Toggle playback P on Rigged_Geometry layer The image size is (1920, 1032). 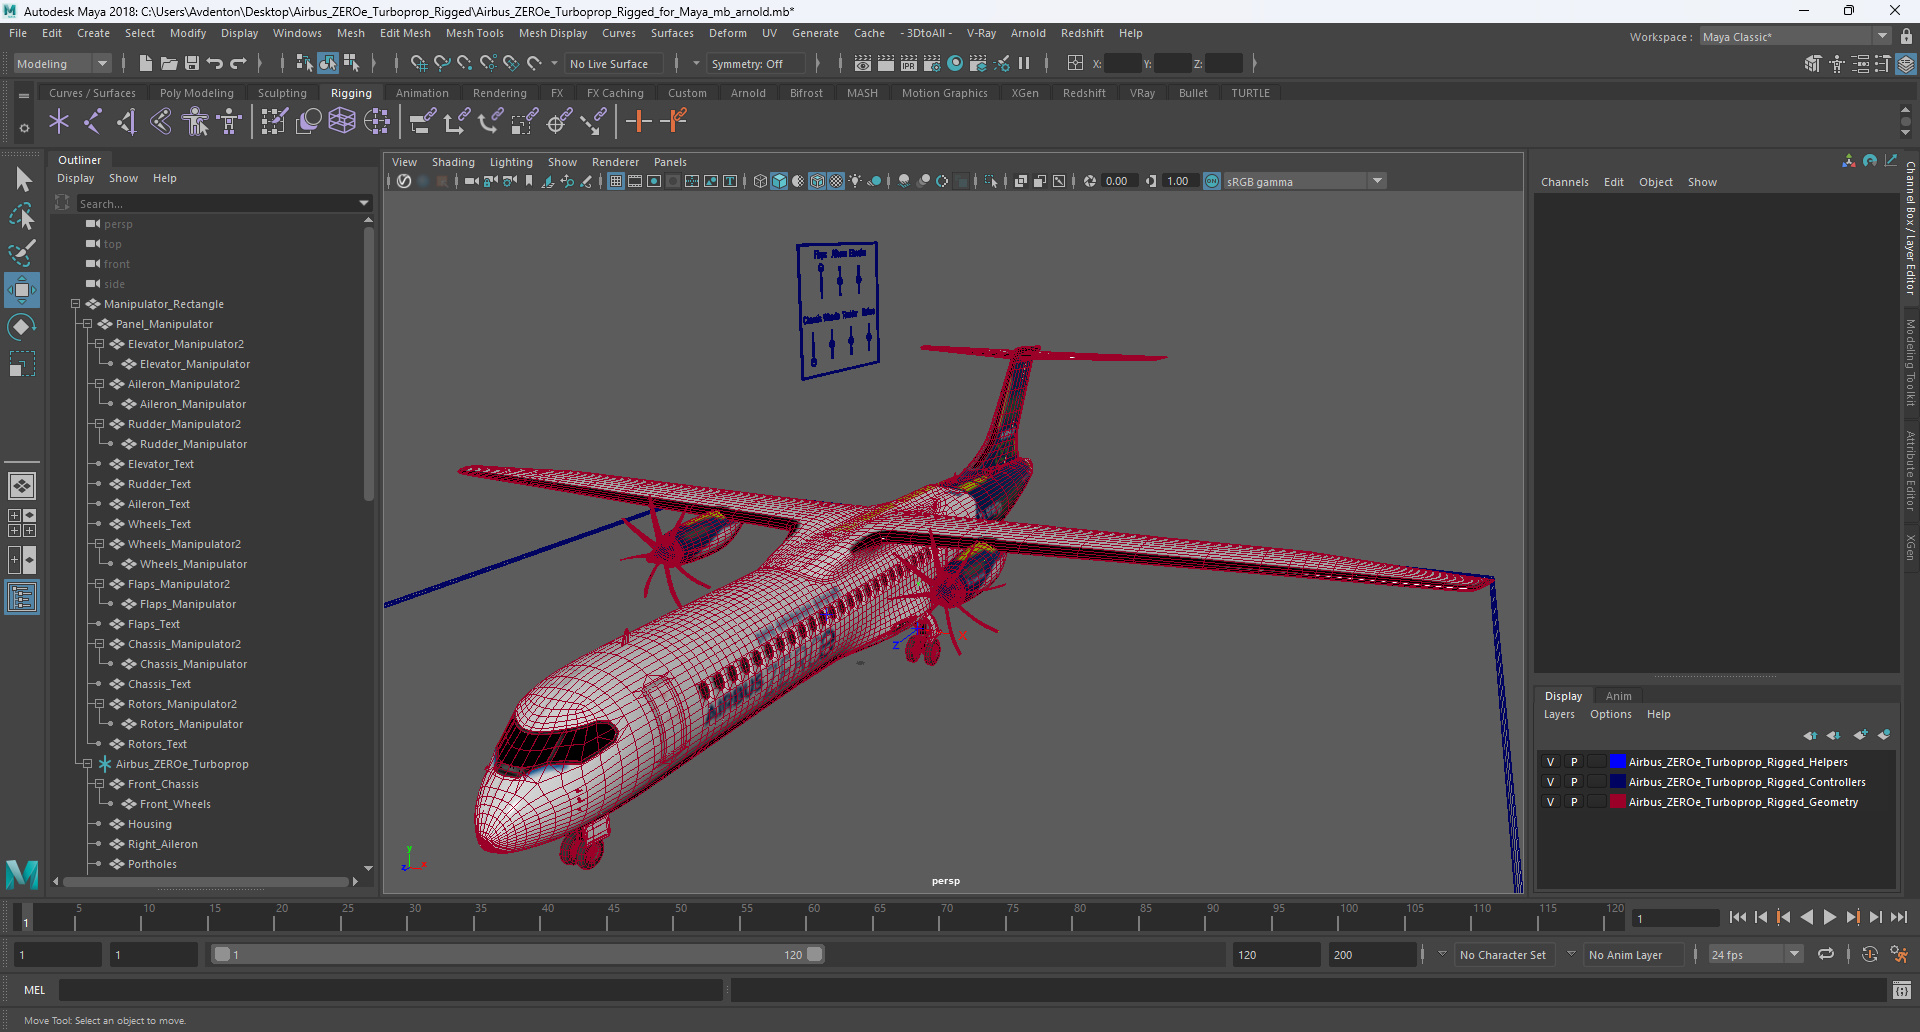pos(1574,802)
